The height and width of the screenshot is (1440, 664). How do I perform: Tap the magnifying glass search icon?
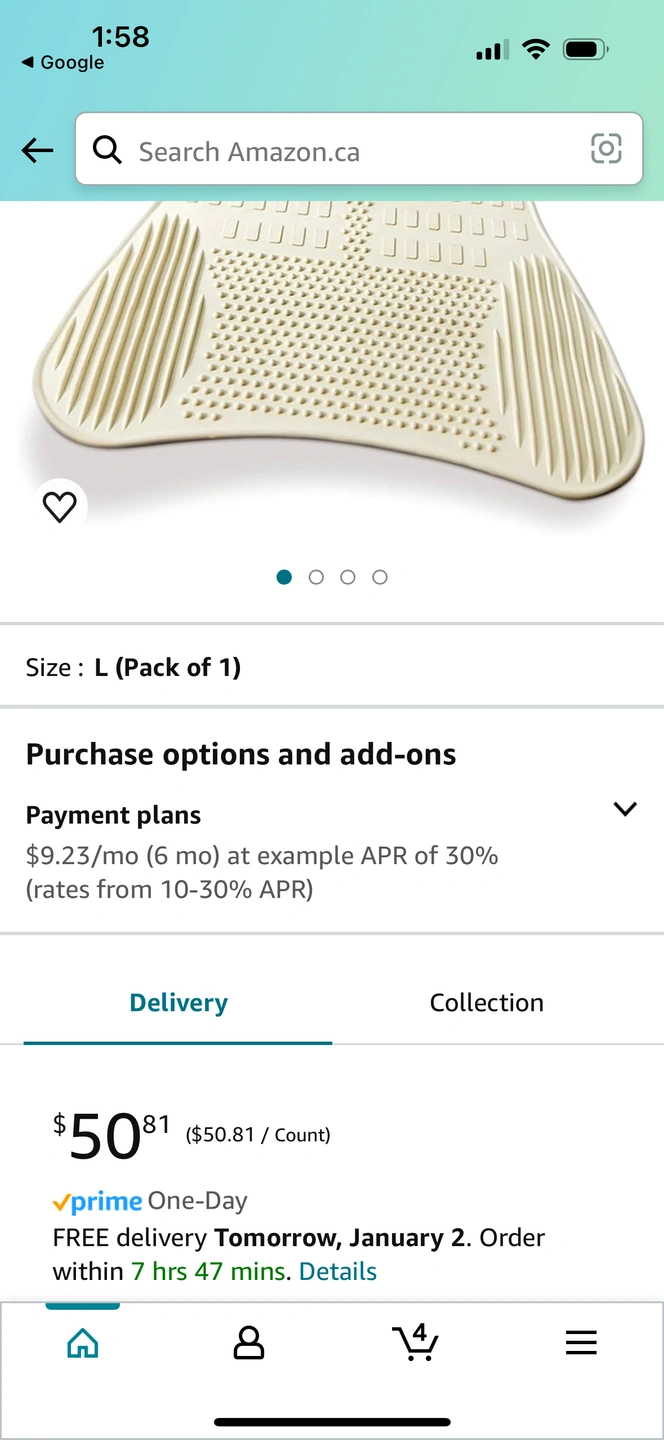pos(107,150)
